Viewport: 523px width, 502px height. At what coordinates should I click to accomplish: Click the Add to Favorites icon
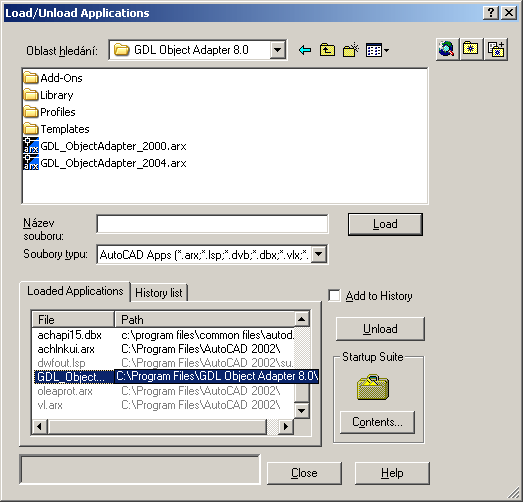[x=496, y=49]
